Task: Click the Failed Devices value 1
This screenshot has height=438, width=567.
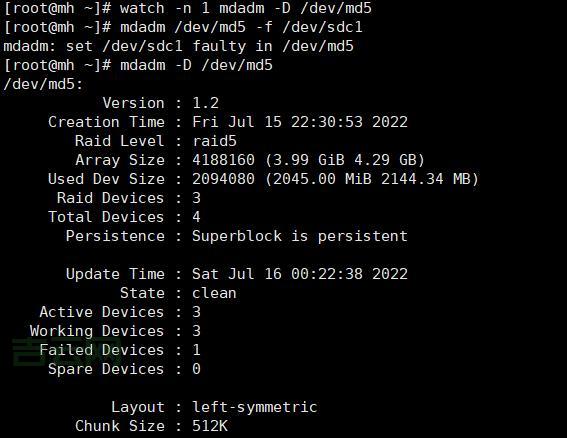Action: point(196,350)
